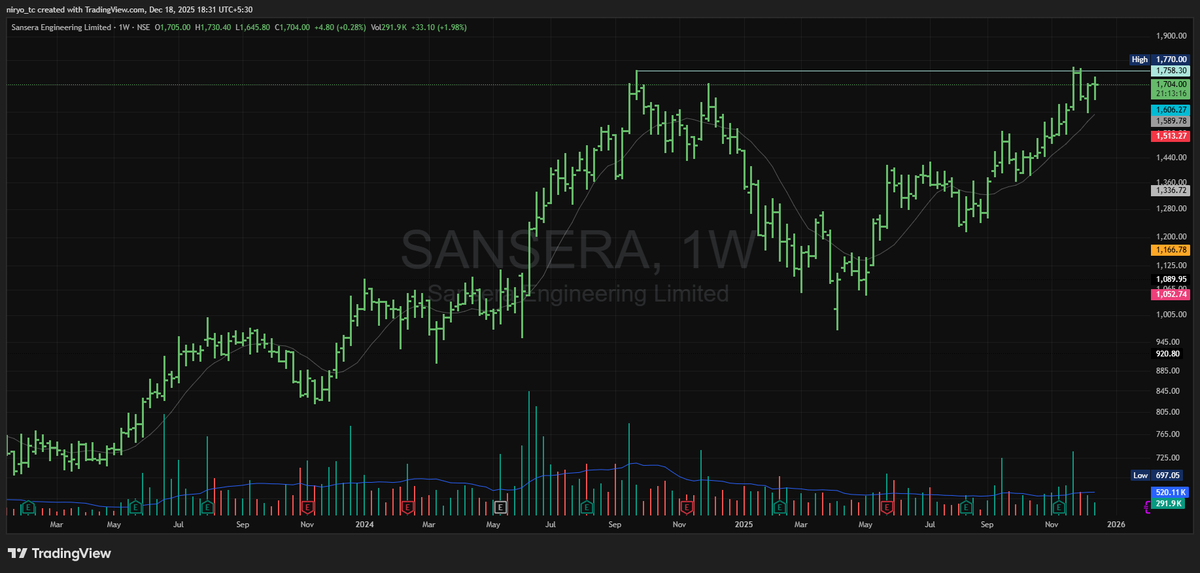Open the earnings marker above the Nov 2023 label
Screen dimensions: 1200x573
tap(306, 507)
